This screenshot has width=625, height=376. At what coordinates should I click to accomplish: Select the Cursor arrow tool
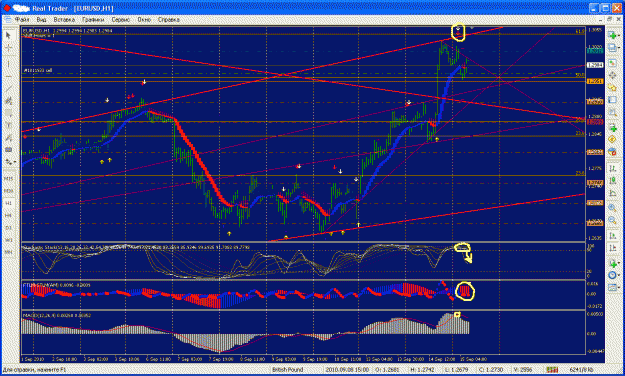point(8,35)
